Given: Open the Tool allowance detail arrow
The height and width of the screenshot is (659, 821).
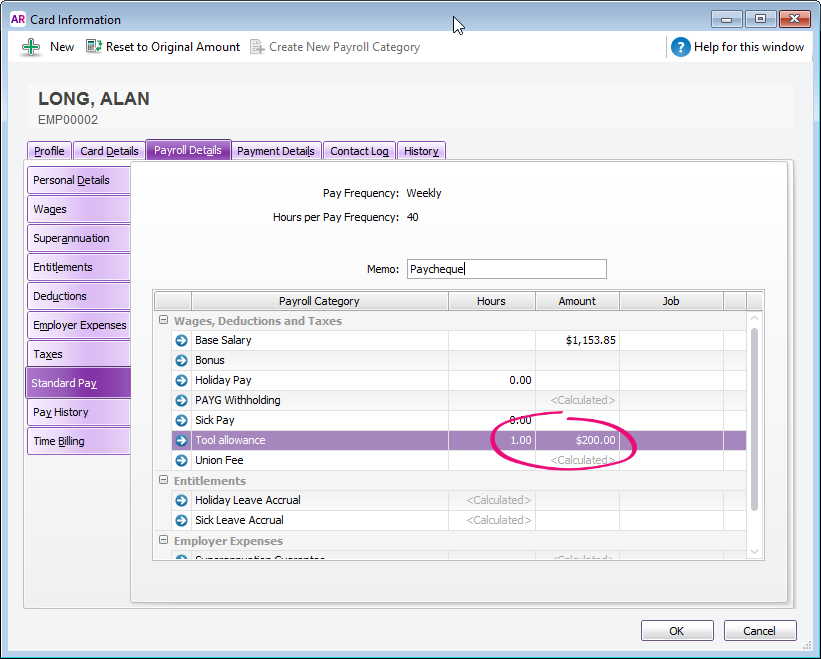Looking at the screenshot, I should pyautogui.click(x=181, y=440).
